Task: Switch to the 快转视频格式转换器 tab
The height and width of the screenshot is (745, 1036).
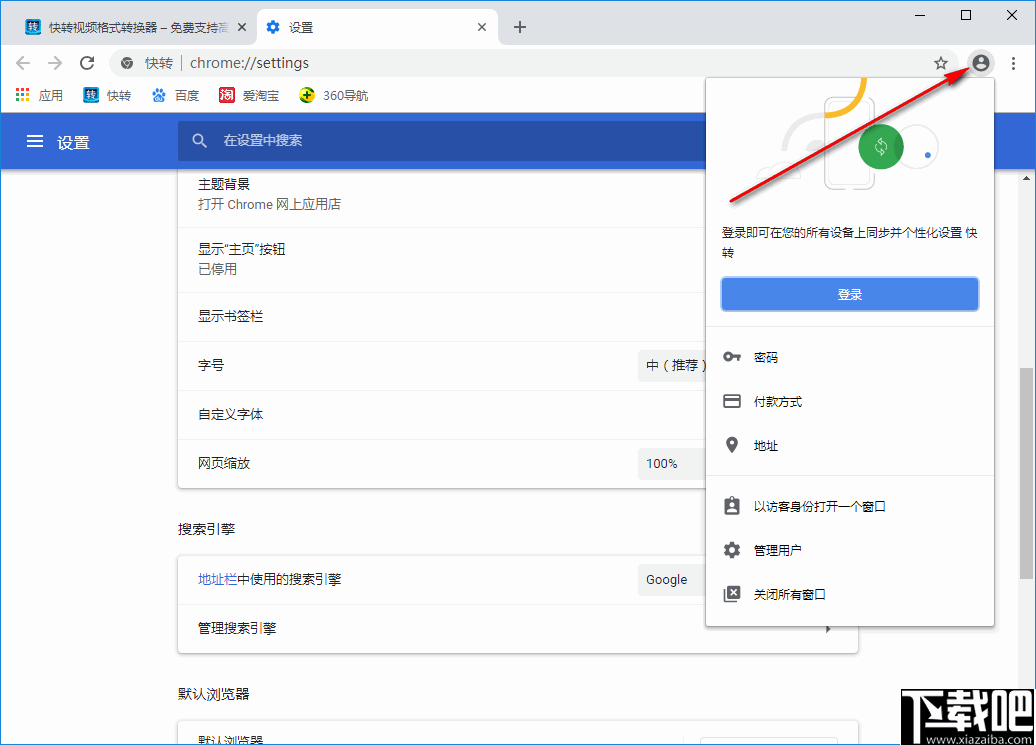Action: (x=130, y=26)
